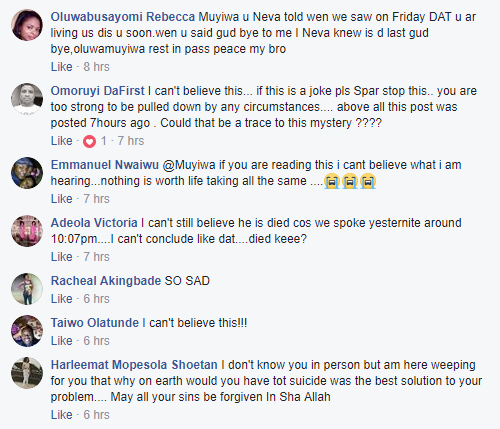Open Harleemat Mopesola Shoetan name link
The image size is (500, 429).
tap(134, 365)
